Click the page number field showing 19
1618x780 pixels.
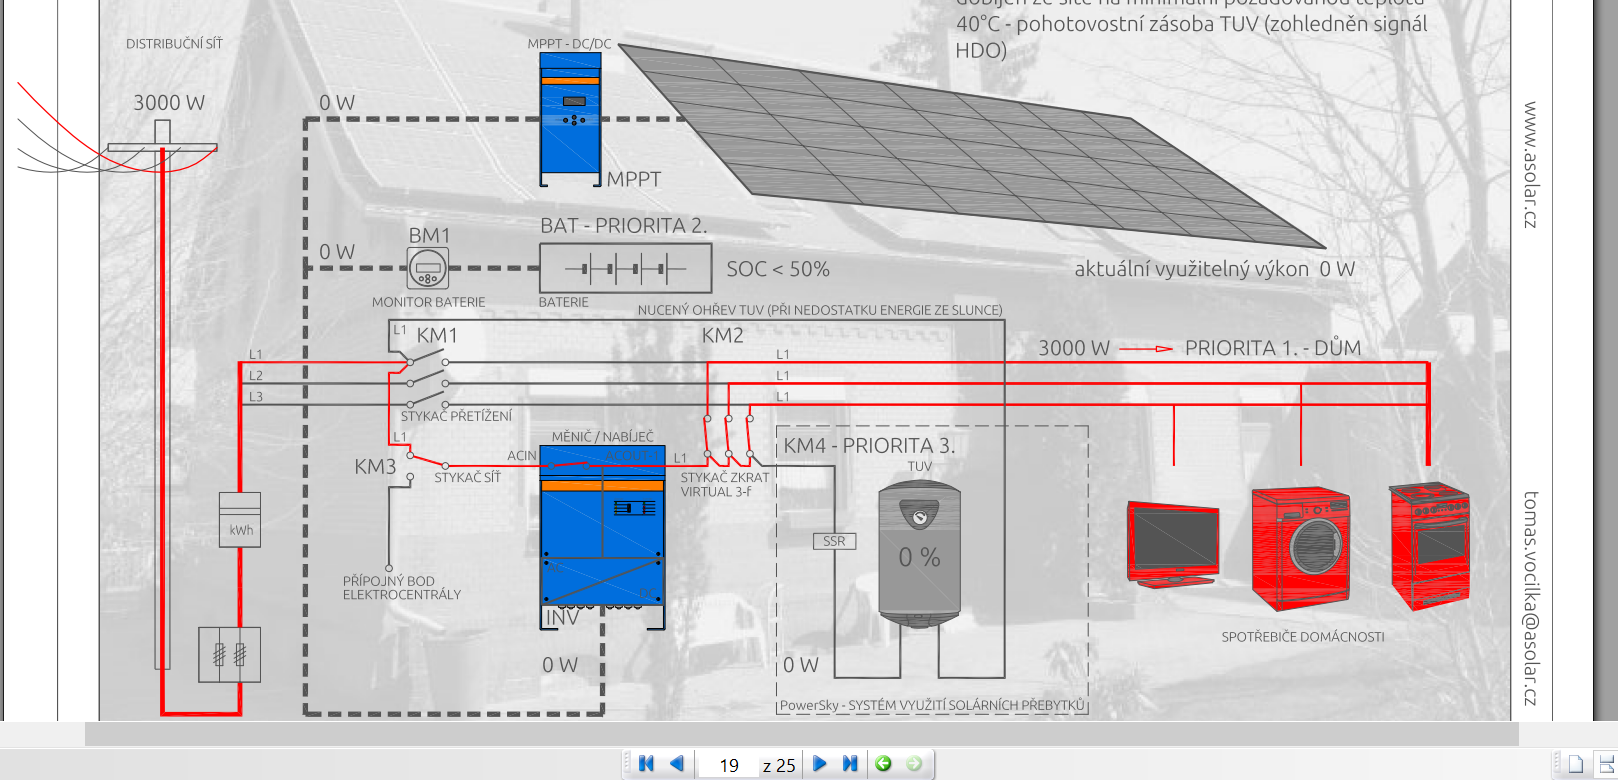pyautogui.click(x=728, y=765)
